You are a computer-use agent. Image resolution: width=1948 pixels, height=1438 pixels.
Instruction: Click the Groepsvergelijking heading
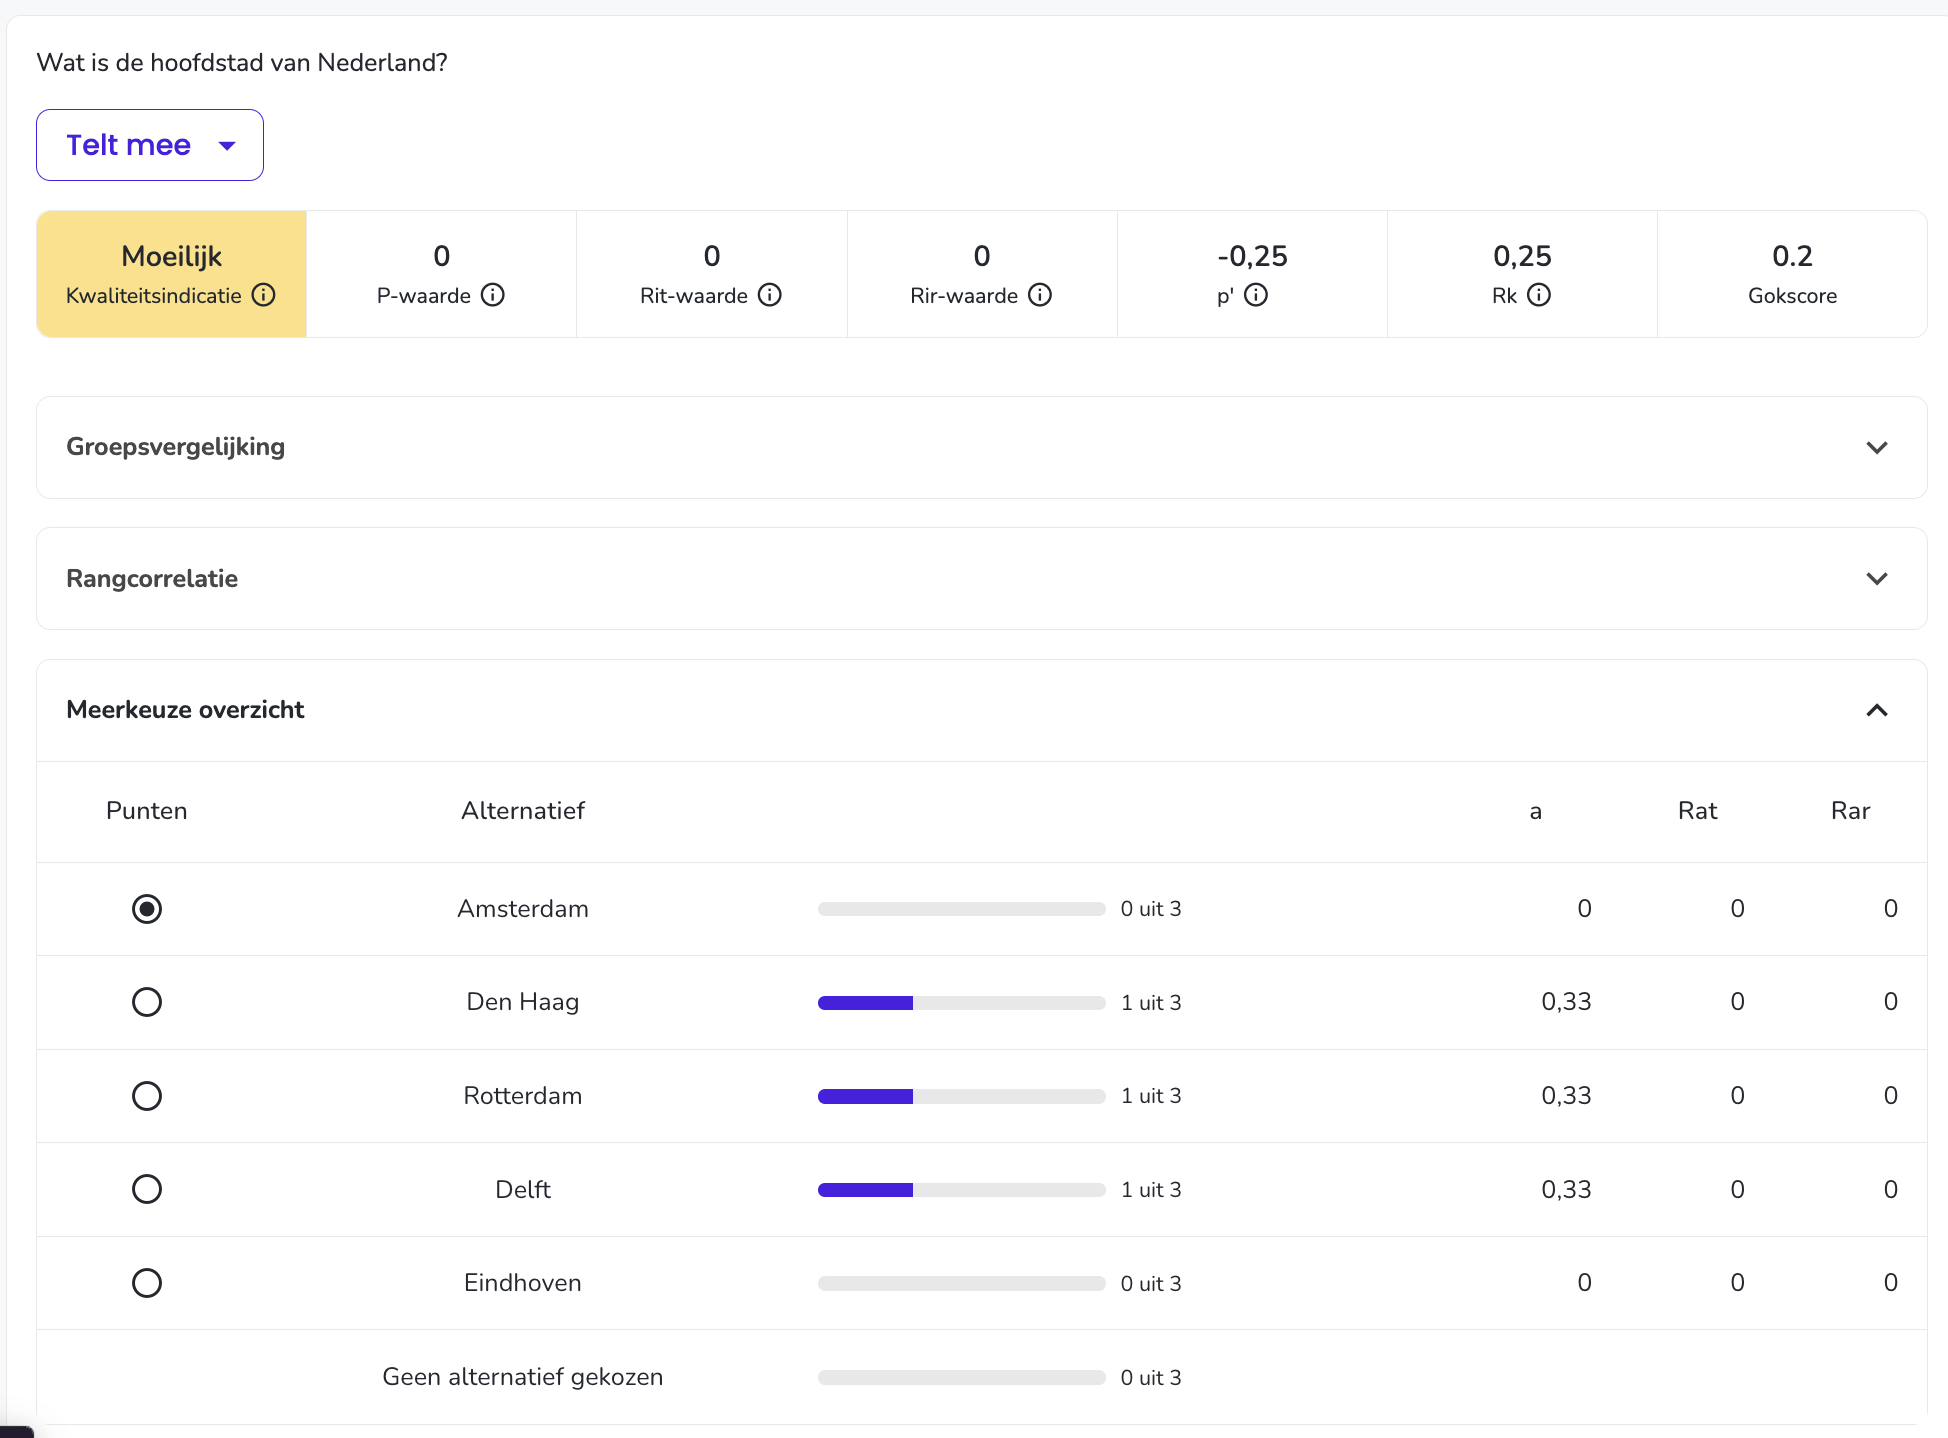(x=176, y=447)
